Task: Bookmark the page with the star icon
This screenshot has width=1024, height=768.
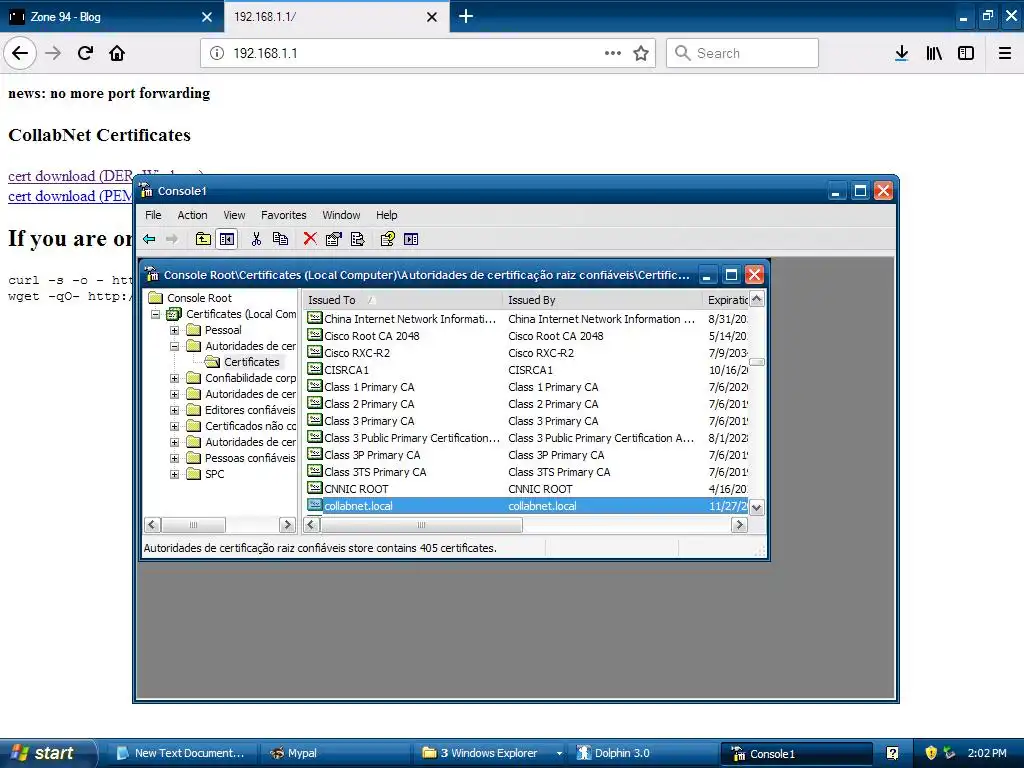Action: 641,53
